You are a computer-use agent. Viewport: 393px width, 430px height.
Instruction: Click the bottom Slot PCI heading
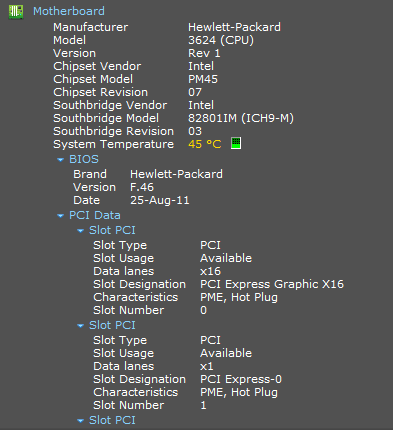tap(112, 420)
